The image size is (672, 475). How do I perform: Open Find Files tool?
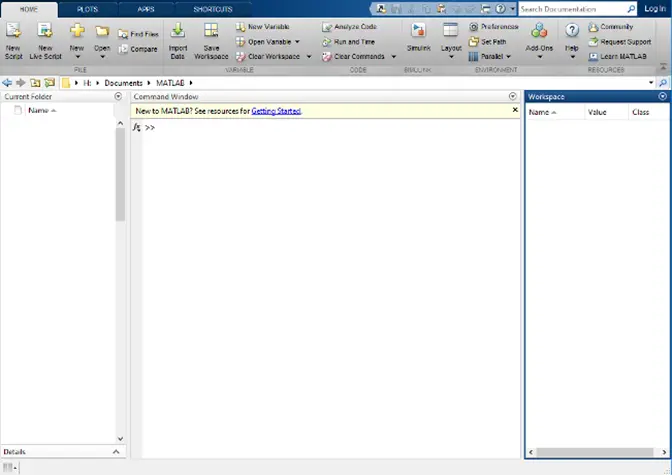tap(138, 34)
